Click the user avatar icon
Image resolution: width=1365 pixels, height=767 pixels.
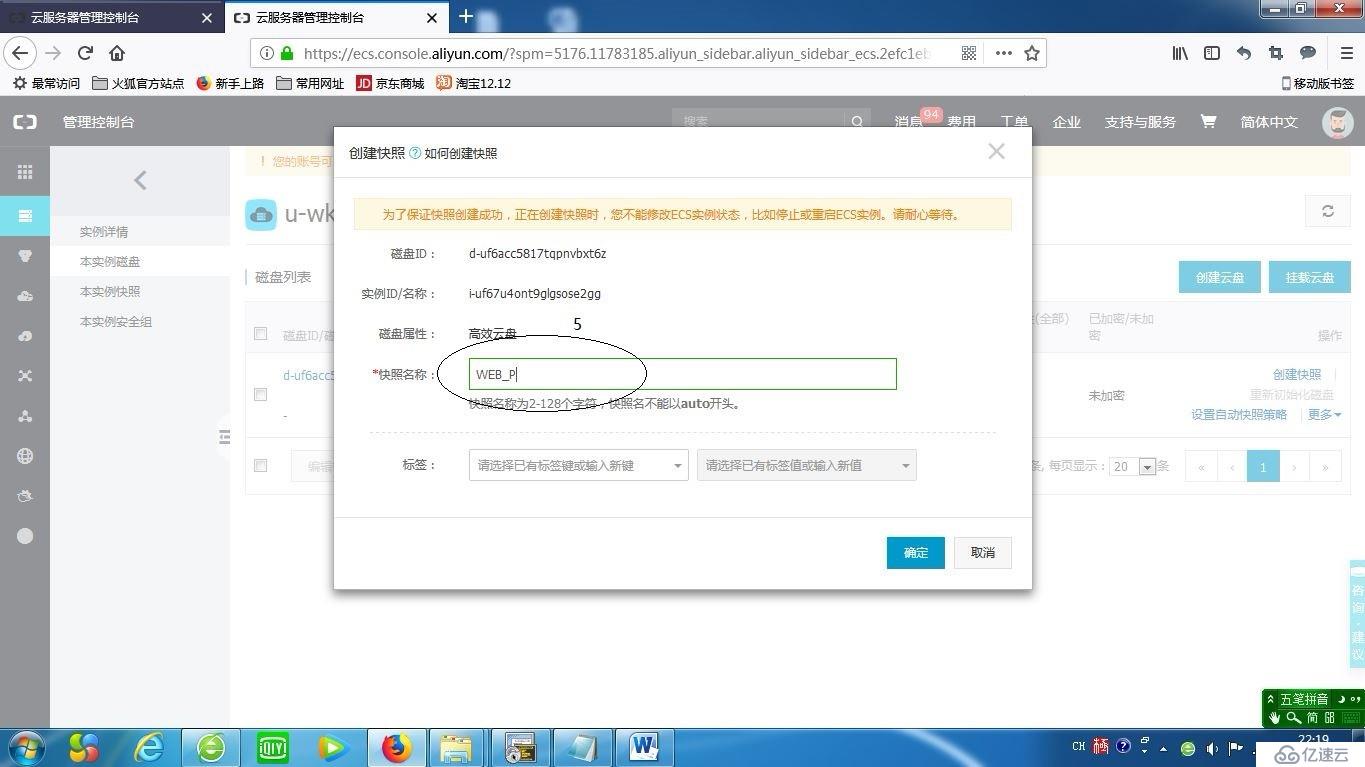coord(1338,122)
